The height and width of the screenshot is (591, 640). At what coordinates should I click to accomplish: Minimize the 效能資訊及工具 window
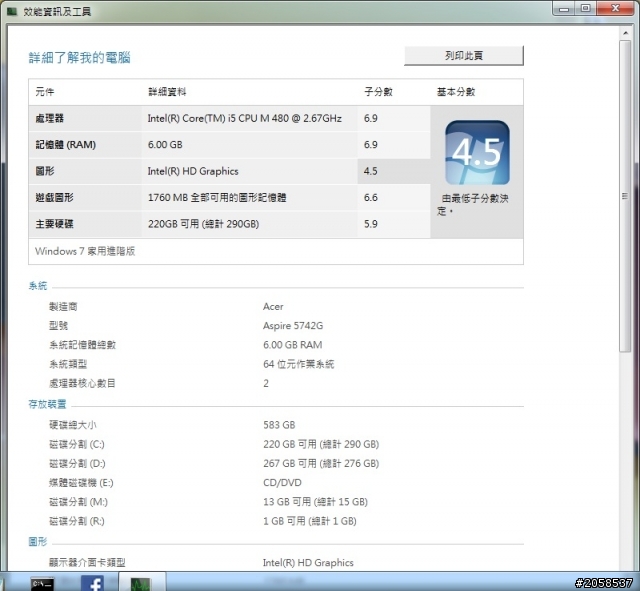click(564, 9)
